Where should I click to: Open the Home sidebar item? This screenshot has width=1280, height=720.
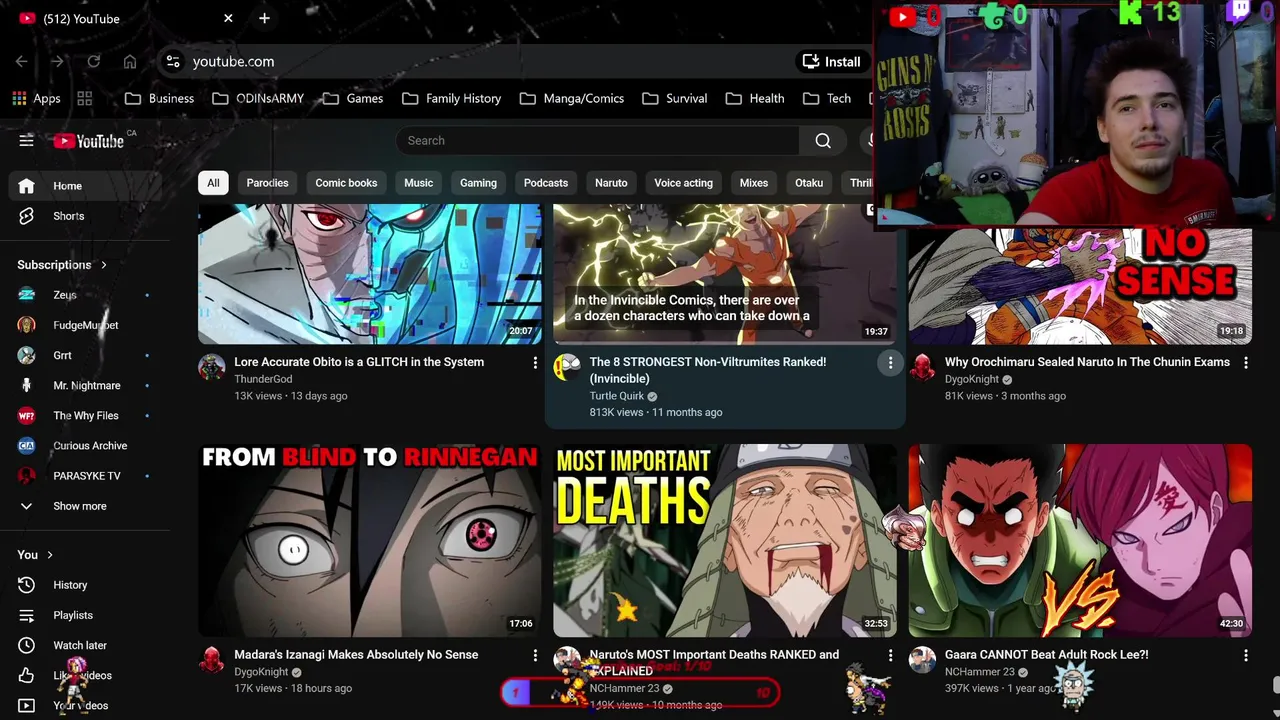[85, 186]
